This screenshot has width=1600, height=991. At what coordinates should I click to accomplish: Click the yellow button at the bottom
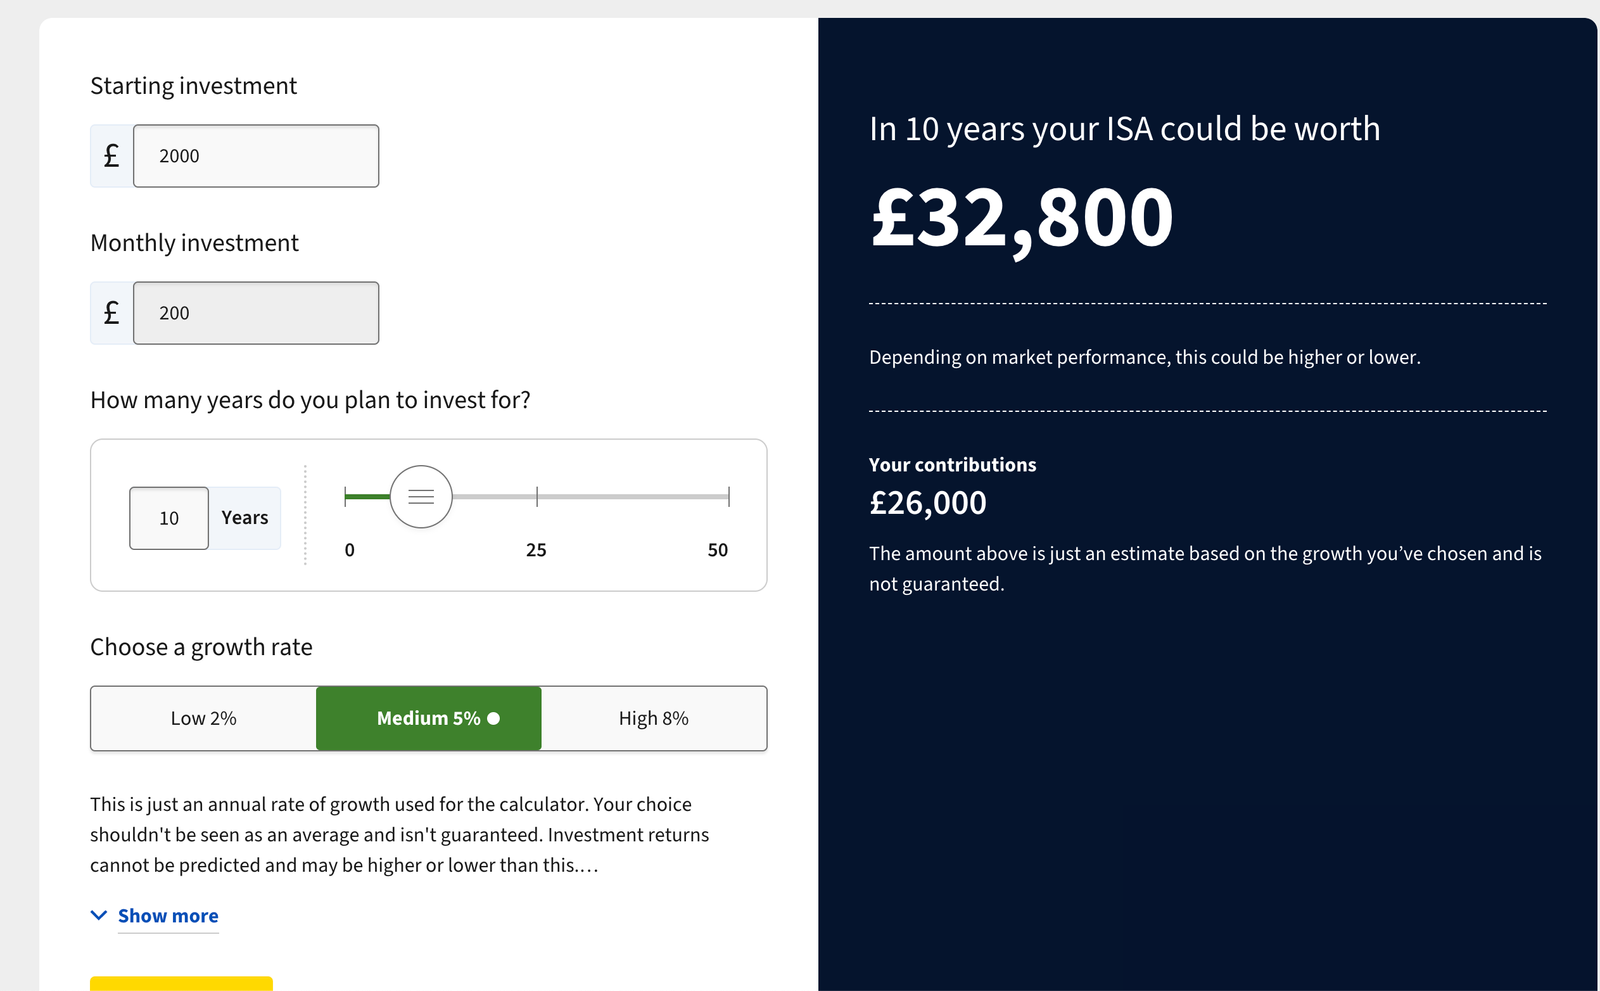point(180,985)
